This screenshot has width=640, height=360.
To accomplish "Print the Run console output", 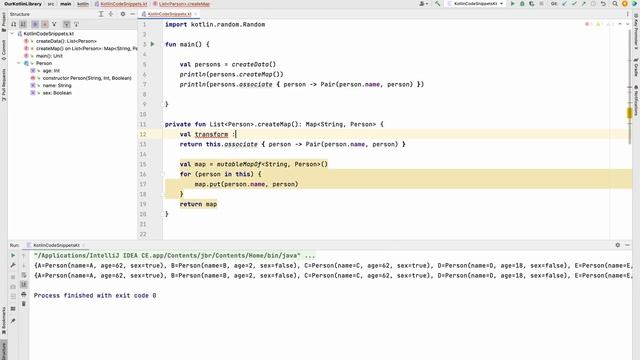I will 24,294.
